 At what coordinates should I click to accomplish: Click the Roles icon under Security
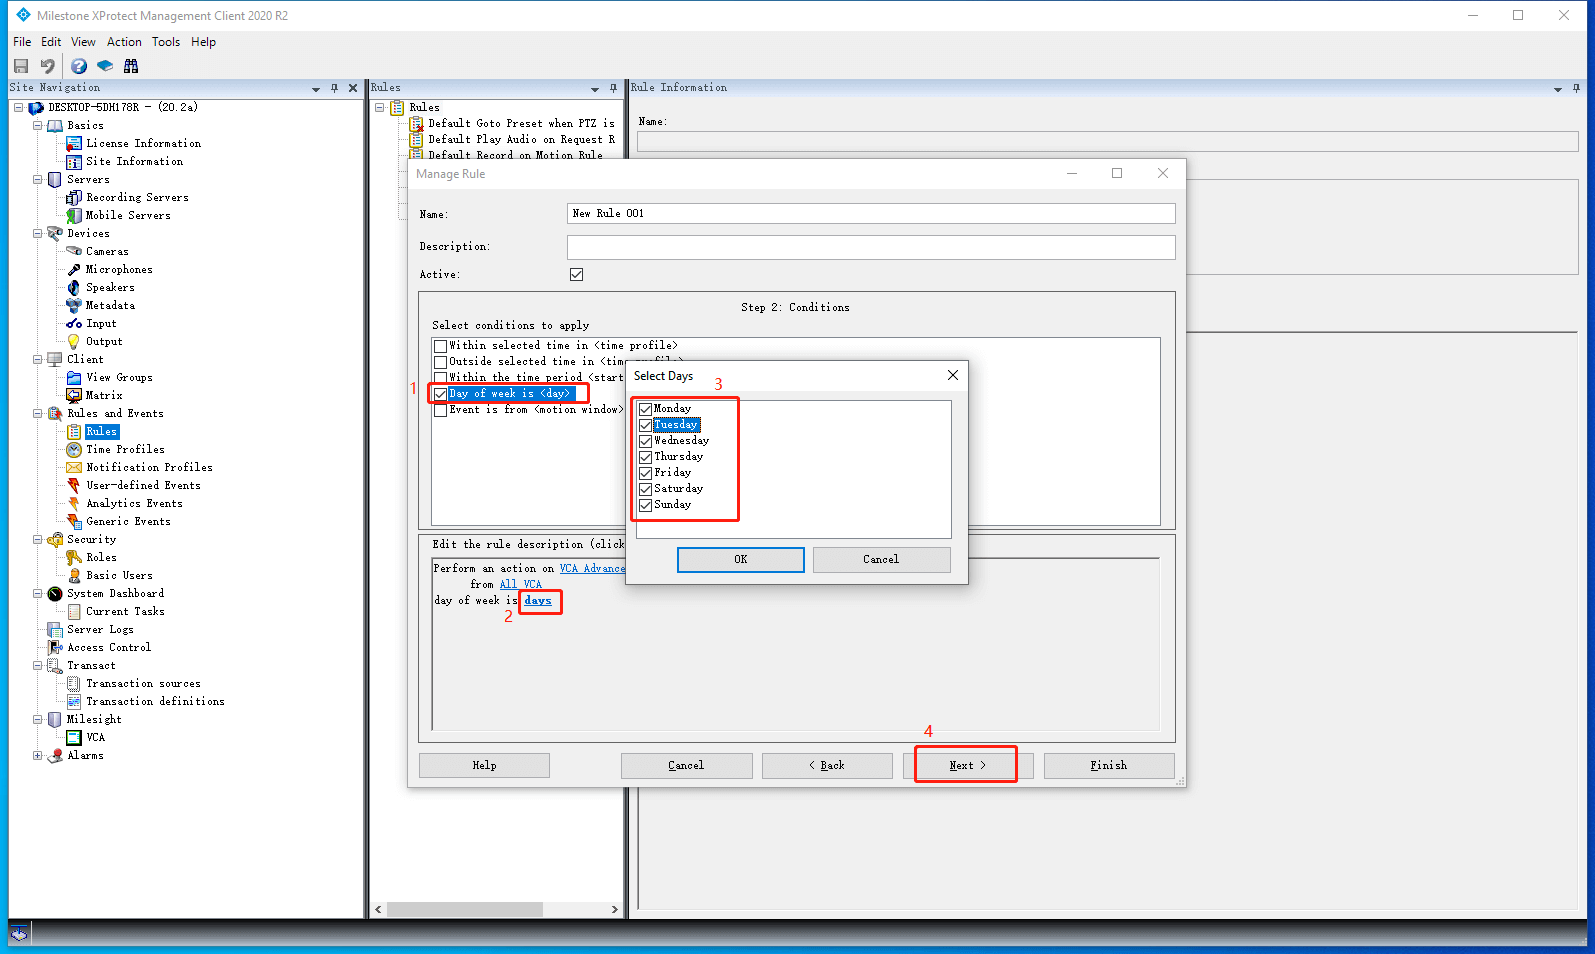[x=74, y=558]
